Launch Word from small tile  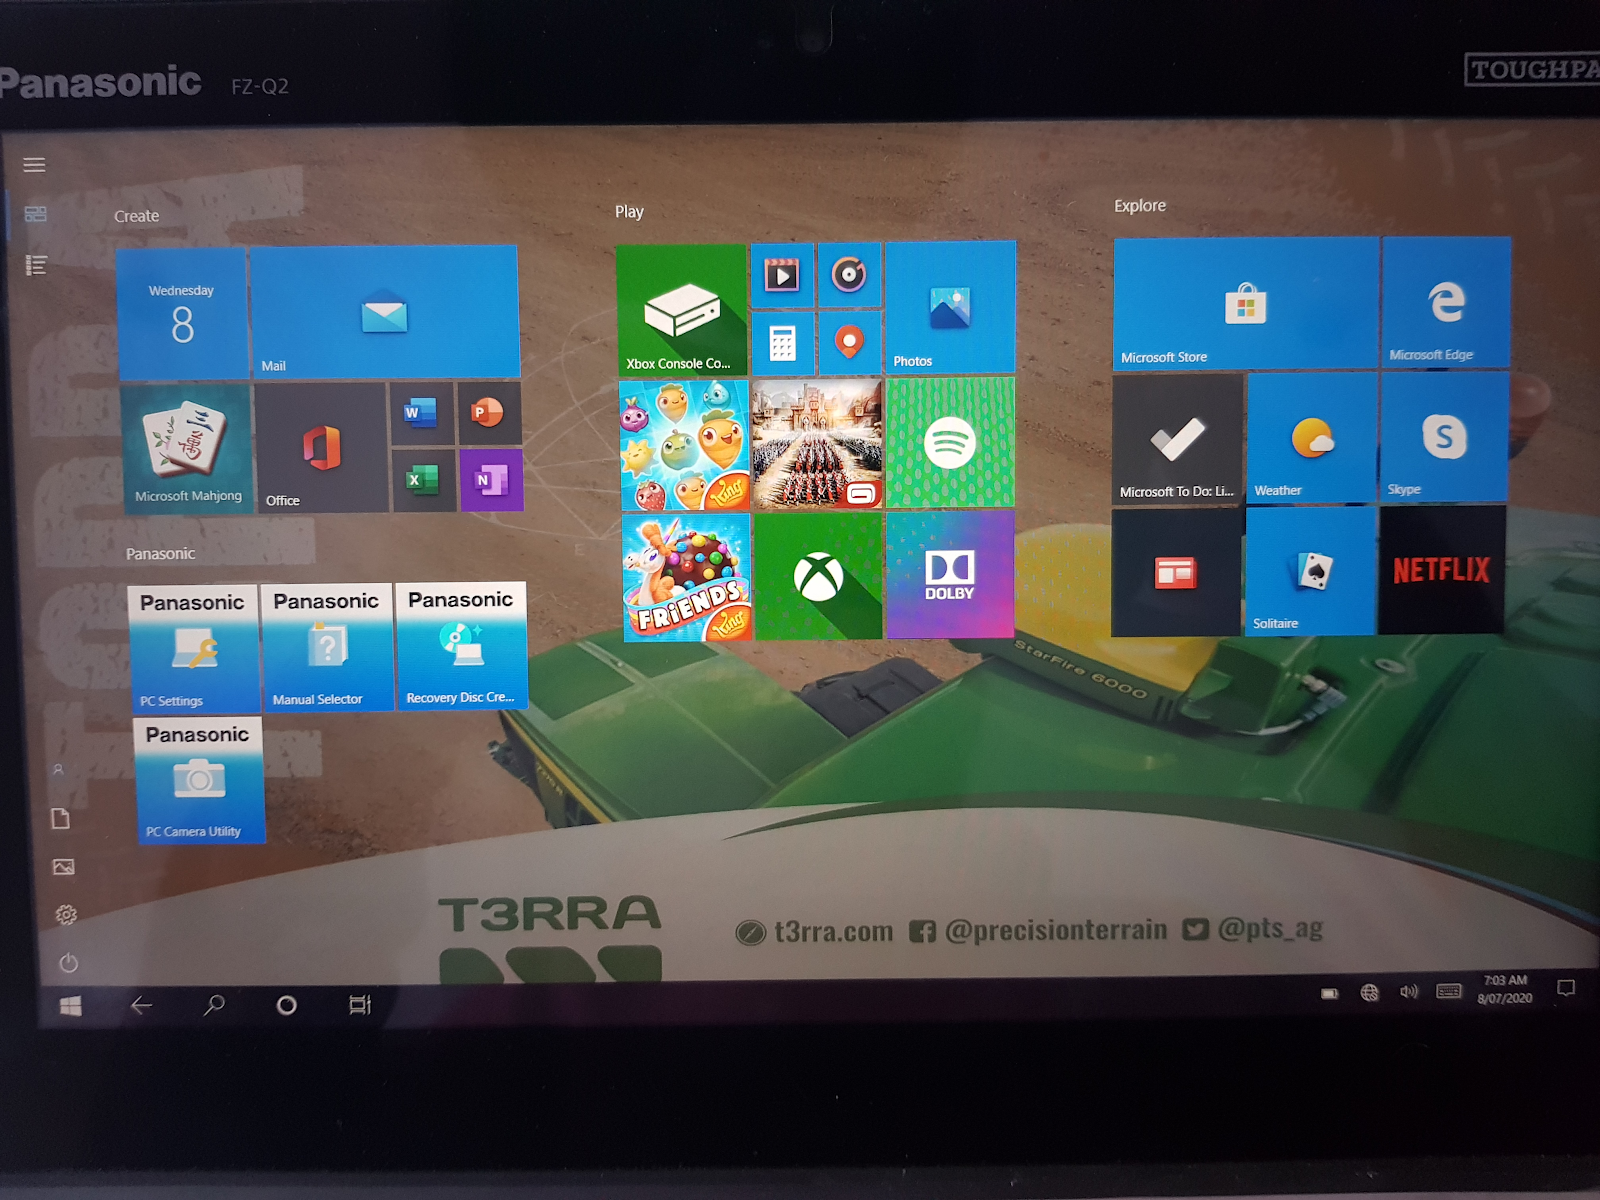click(x=421, y=413)
